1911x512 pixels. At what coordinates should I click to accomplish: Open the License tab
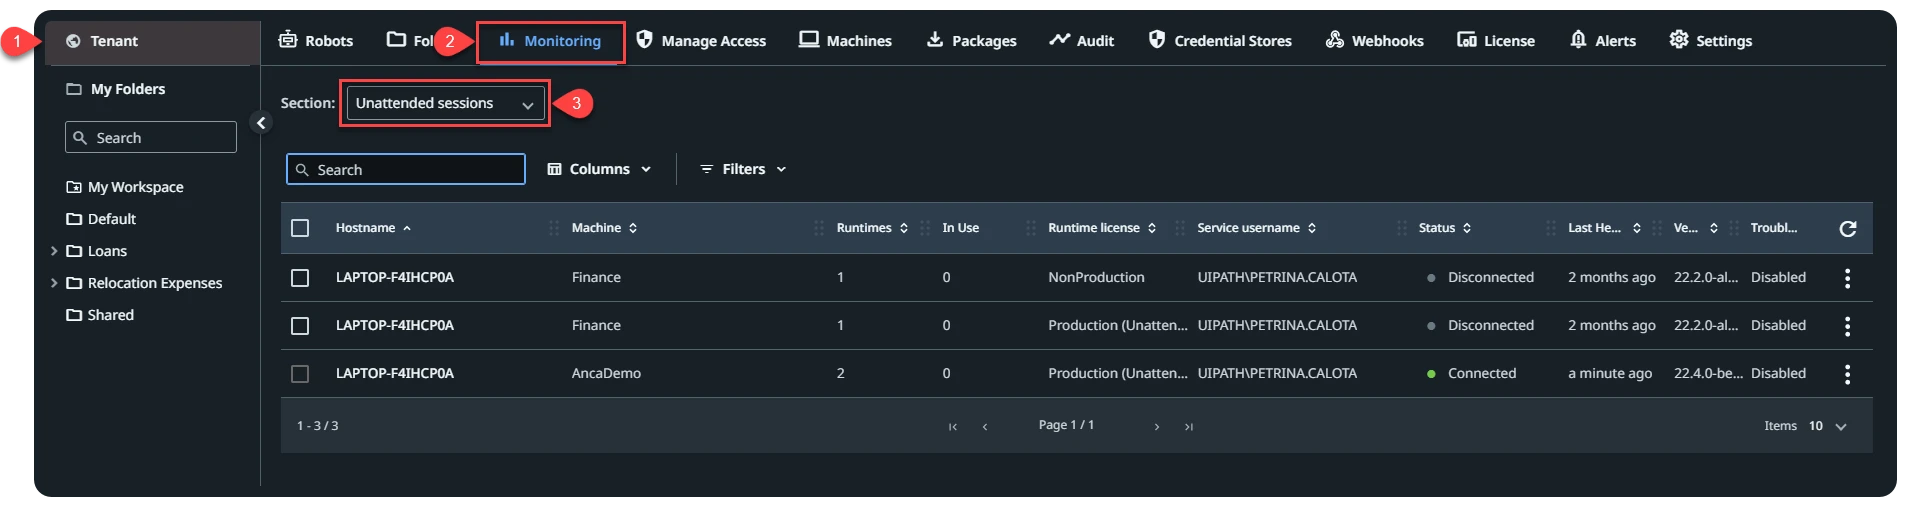pos(1495,40)
